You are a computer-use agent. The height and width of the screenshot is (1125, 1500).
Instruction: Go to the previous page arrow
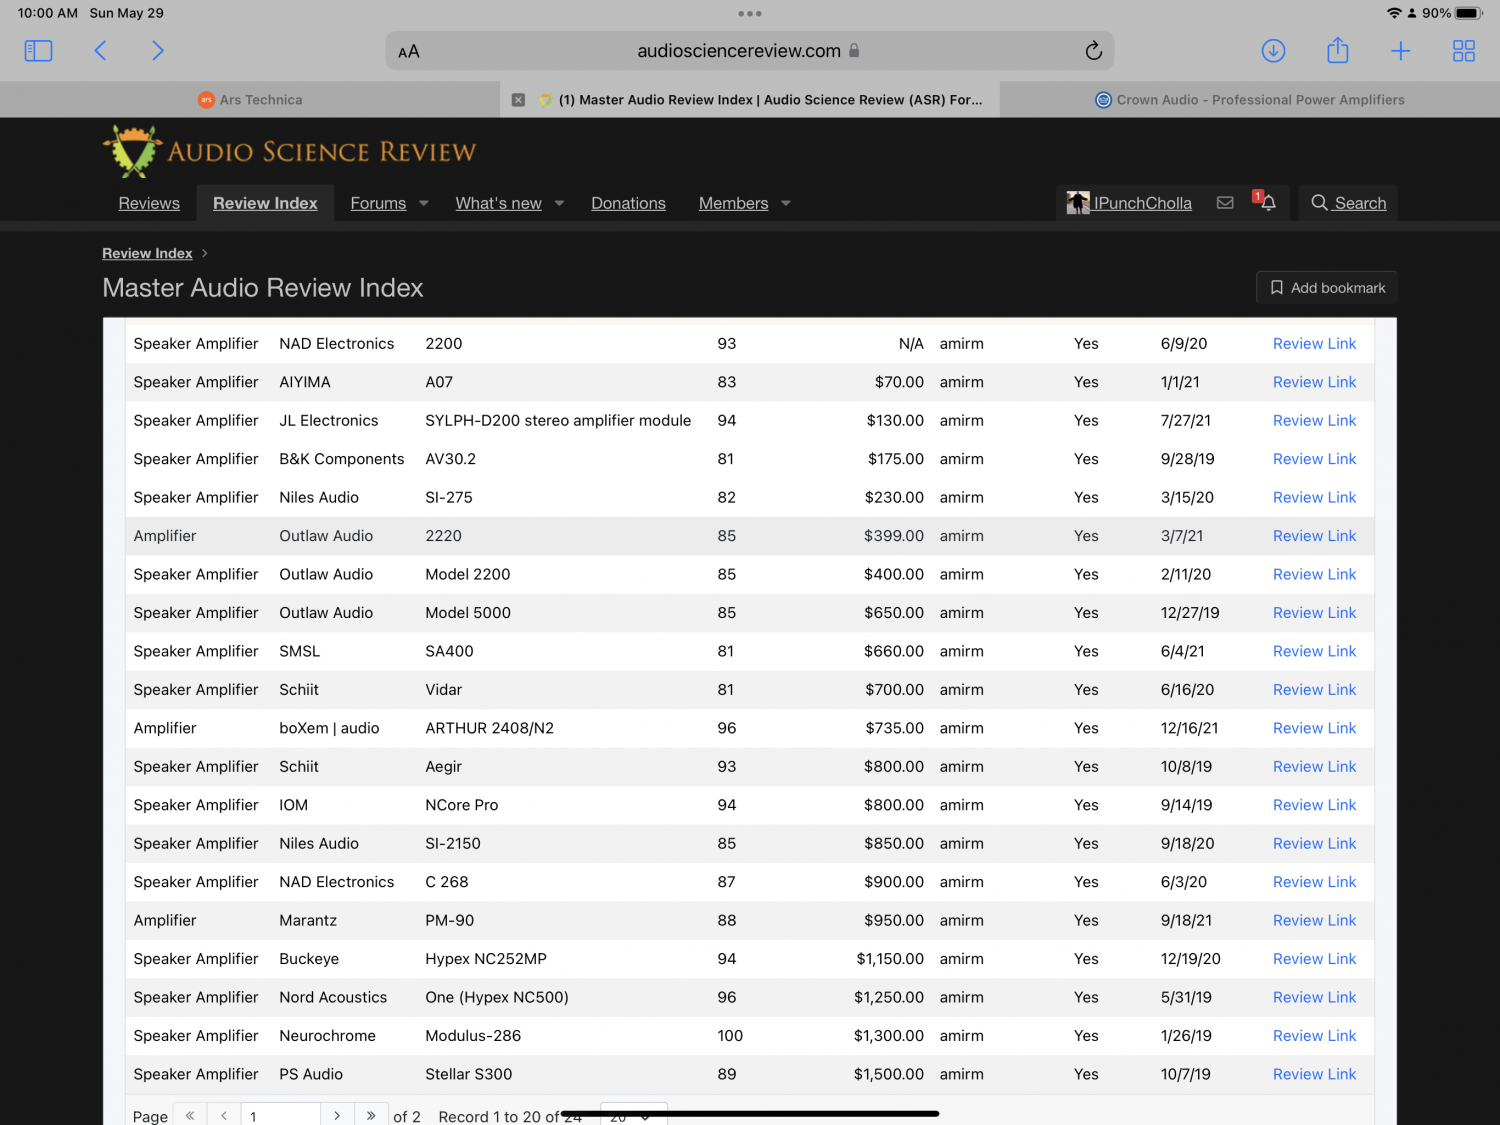pyautogui.click(x=224, y=1115)
